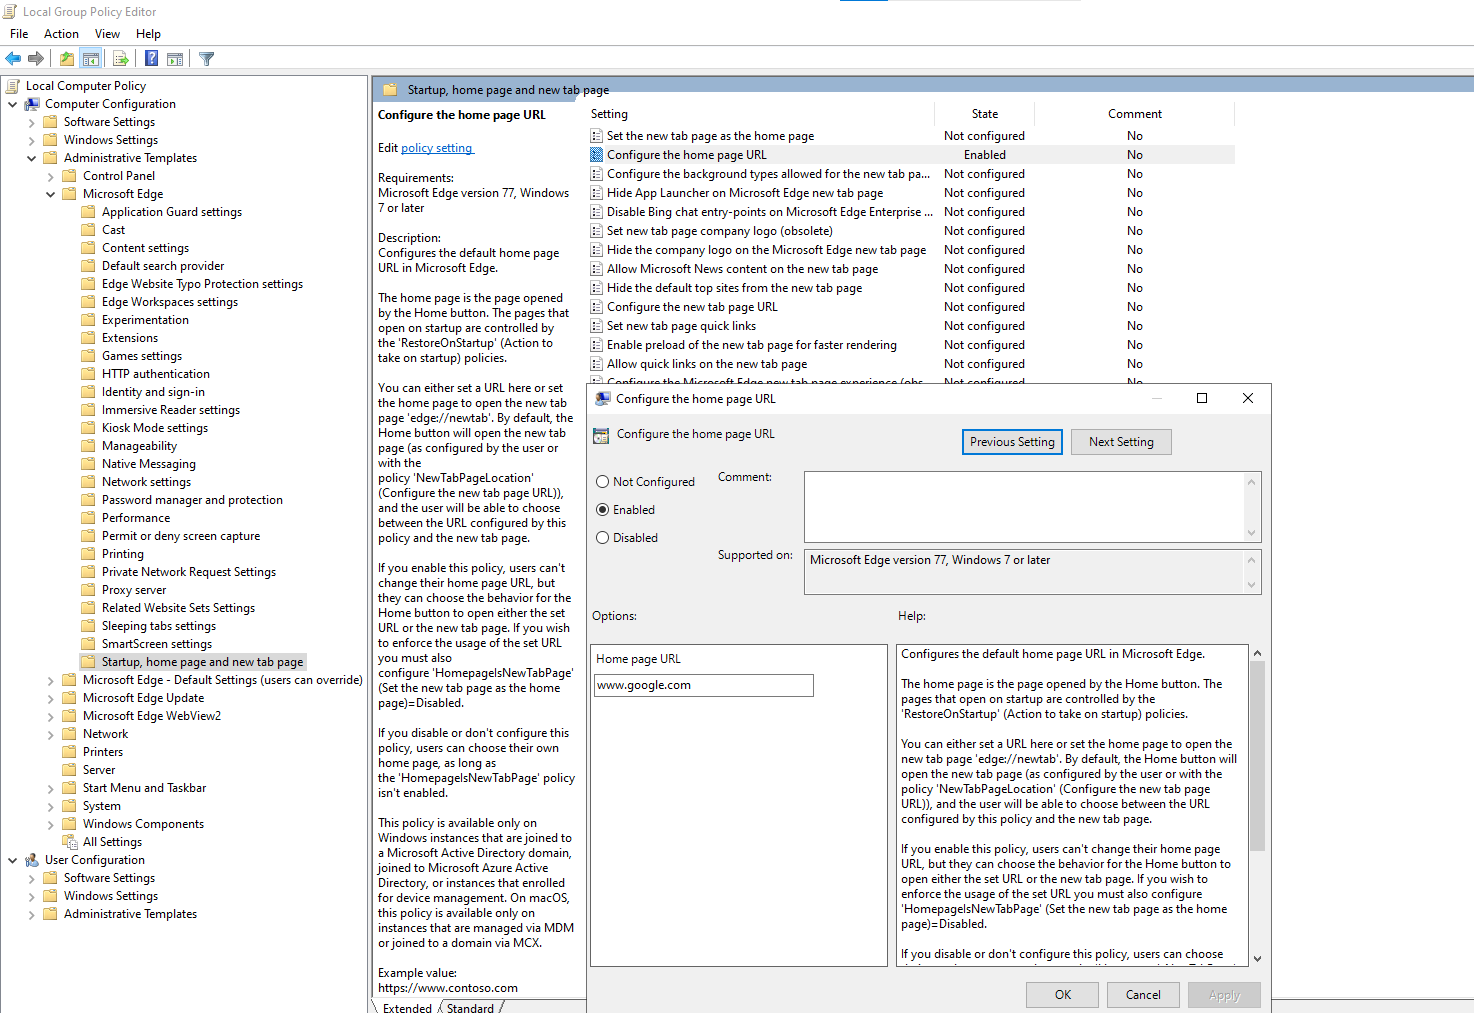Expand Microsoft Edge - Default Settings node
Viewport: 1474px width, 1013px height.
pos(50,680)
